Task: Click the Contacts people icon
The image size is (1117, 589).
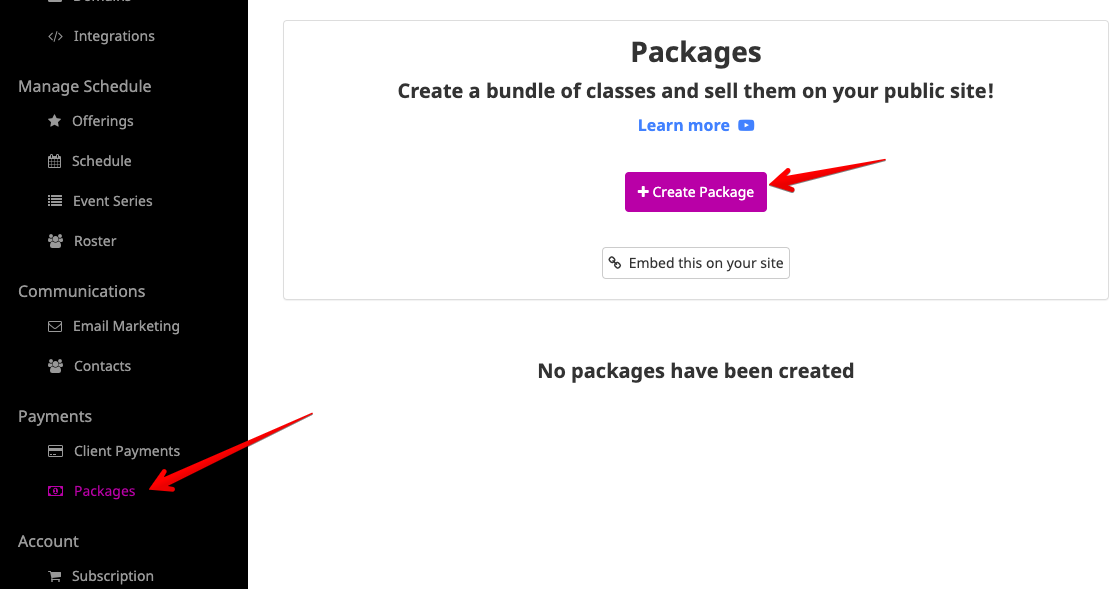Action: [55, 366]
